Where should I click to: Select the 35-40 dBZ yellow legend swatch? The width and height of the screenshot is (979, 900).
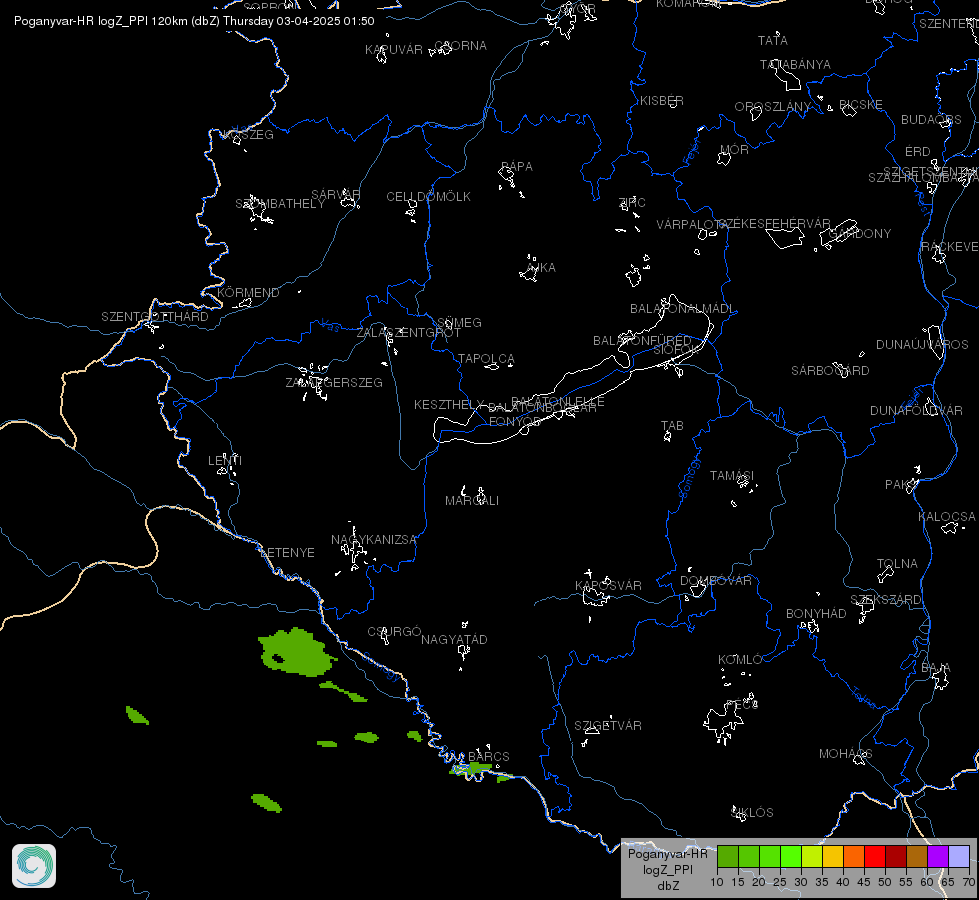coord(833,856)
